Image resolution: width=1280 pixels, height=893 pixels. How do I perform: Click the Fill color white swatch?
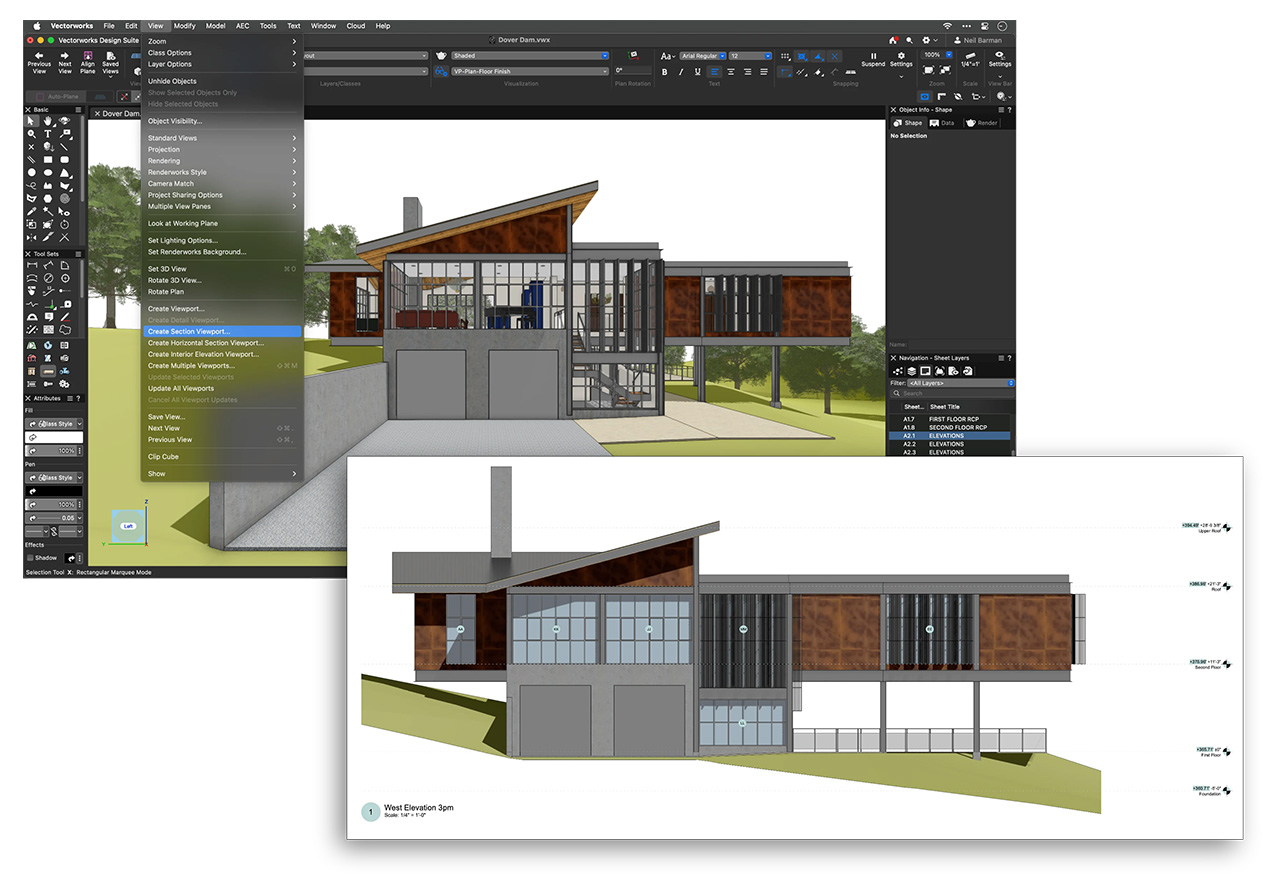(54, 437)
